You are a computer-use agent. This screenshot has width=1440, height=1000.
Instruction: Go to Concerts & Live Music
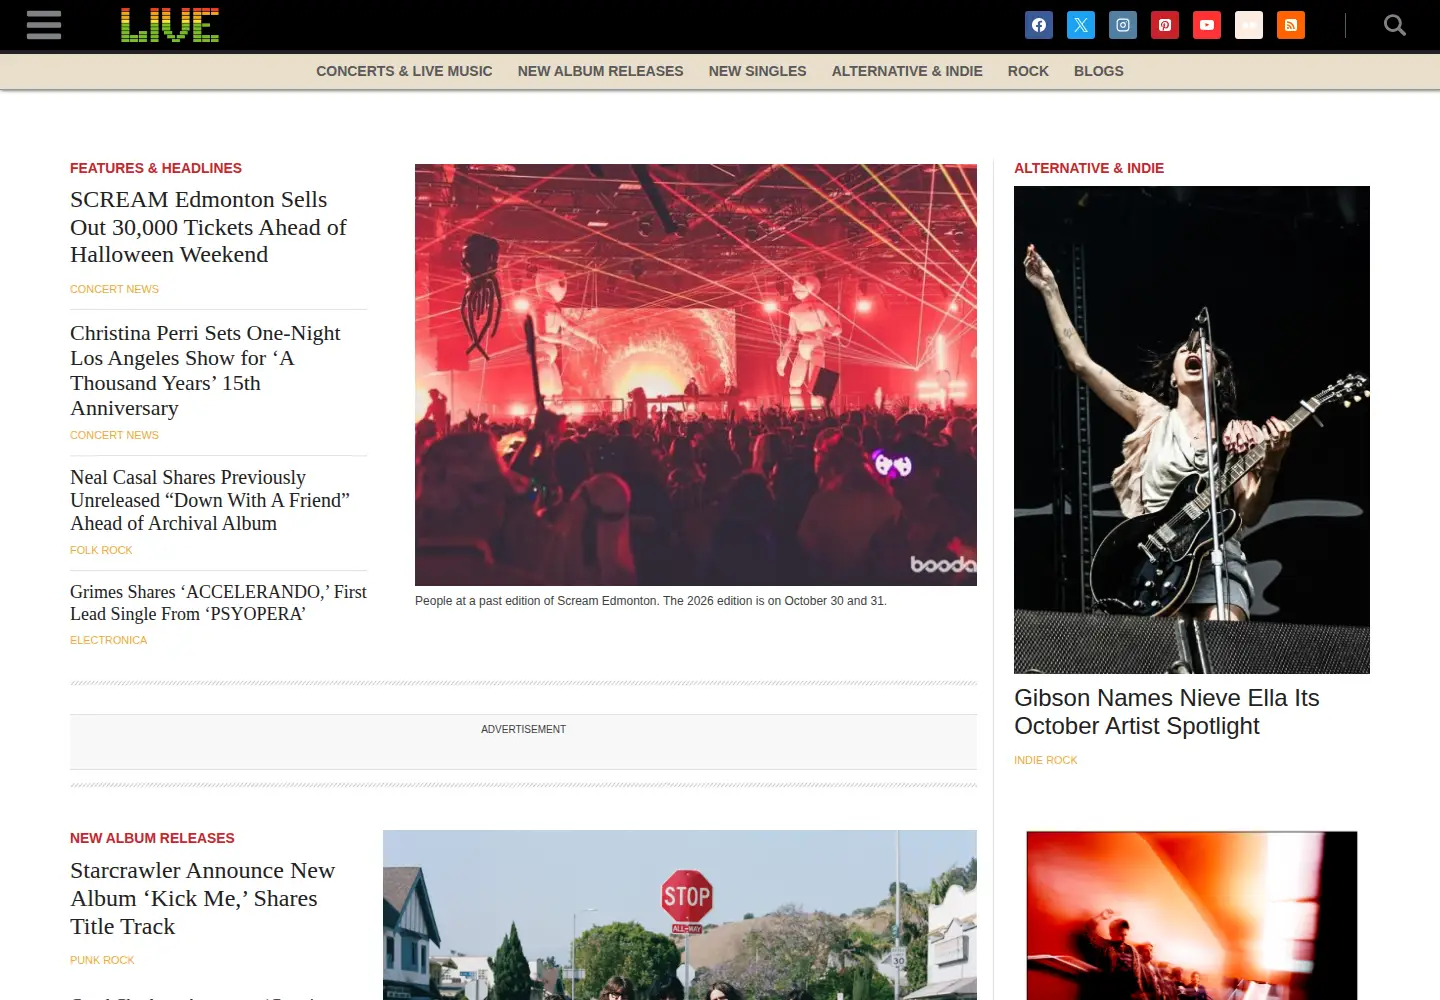click(404, 71)
